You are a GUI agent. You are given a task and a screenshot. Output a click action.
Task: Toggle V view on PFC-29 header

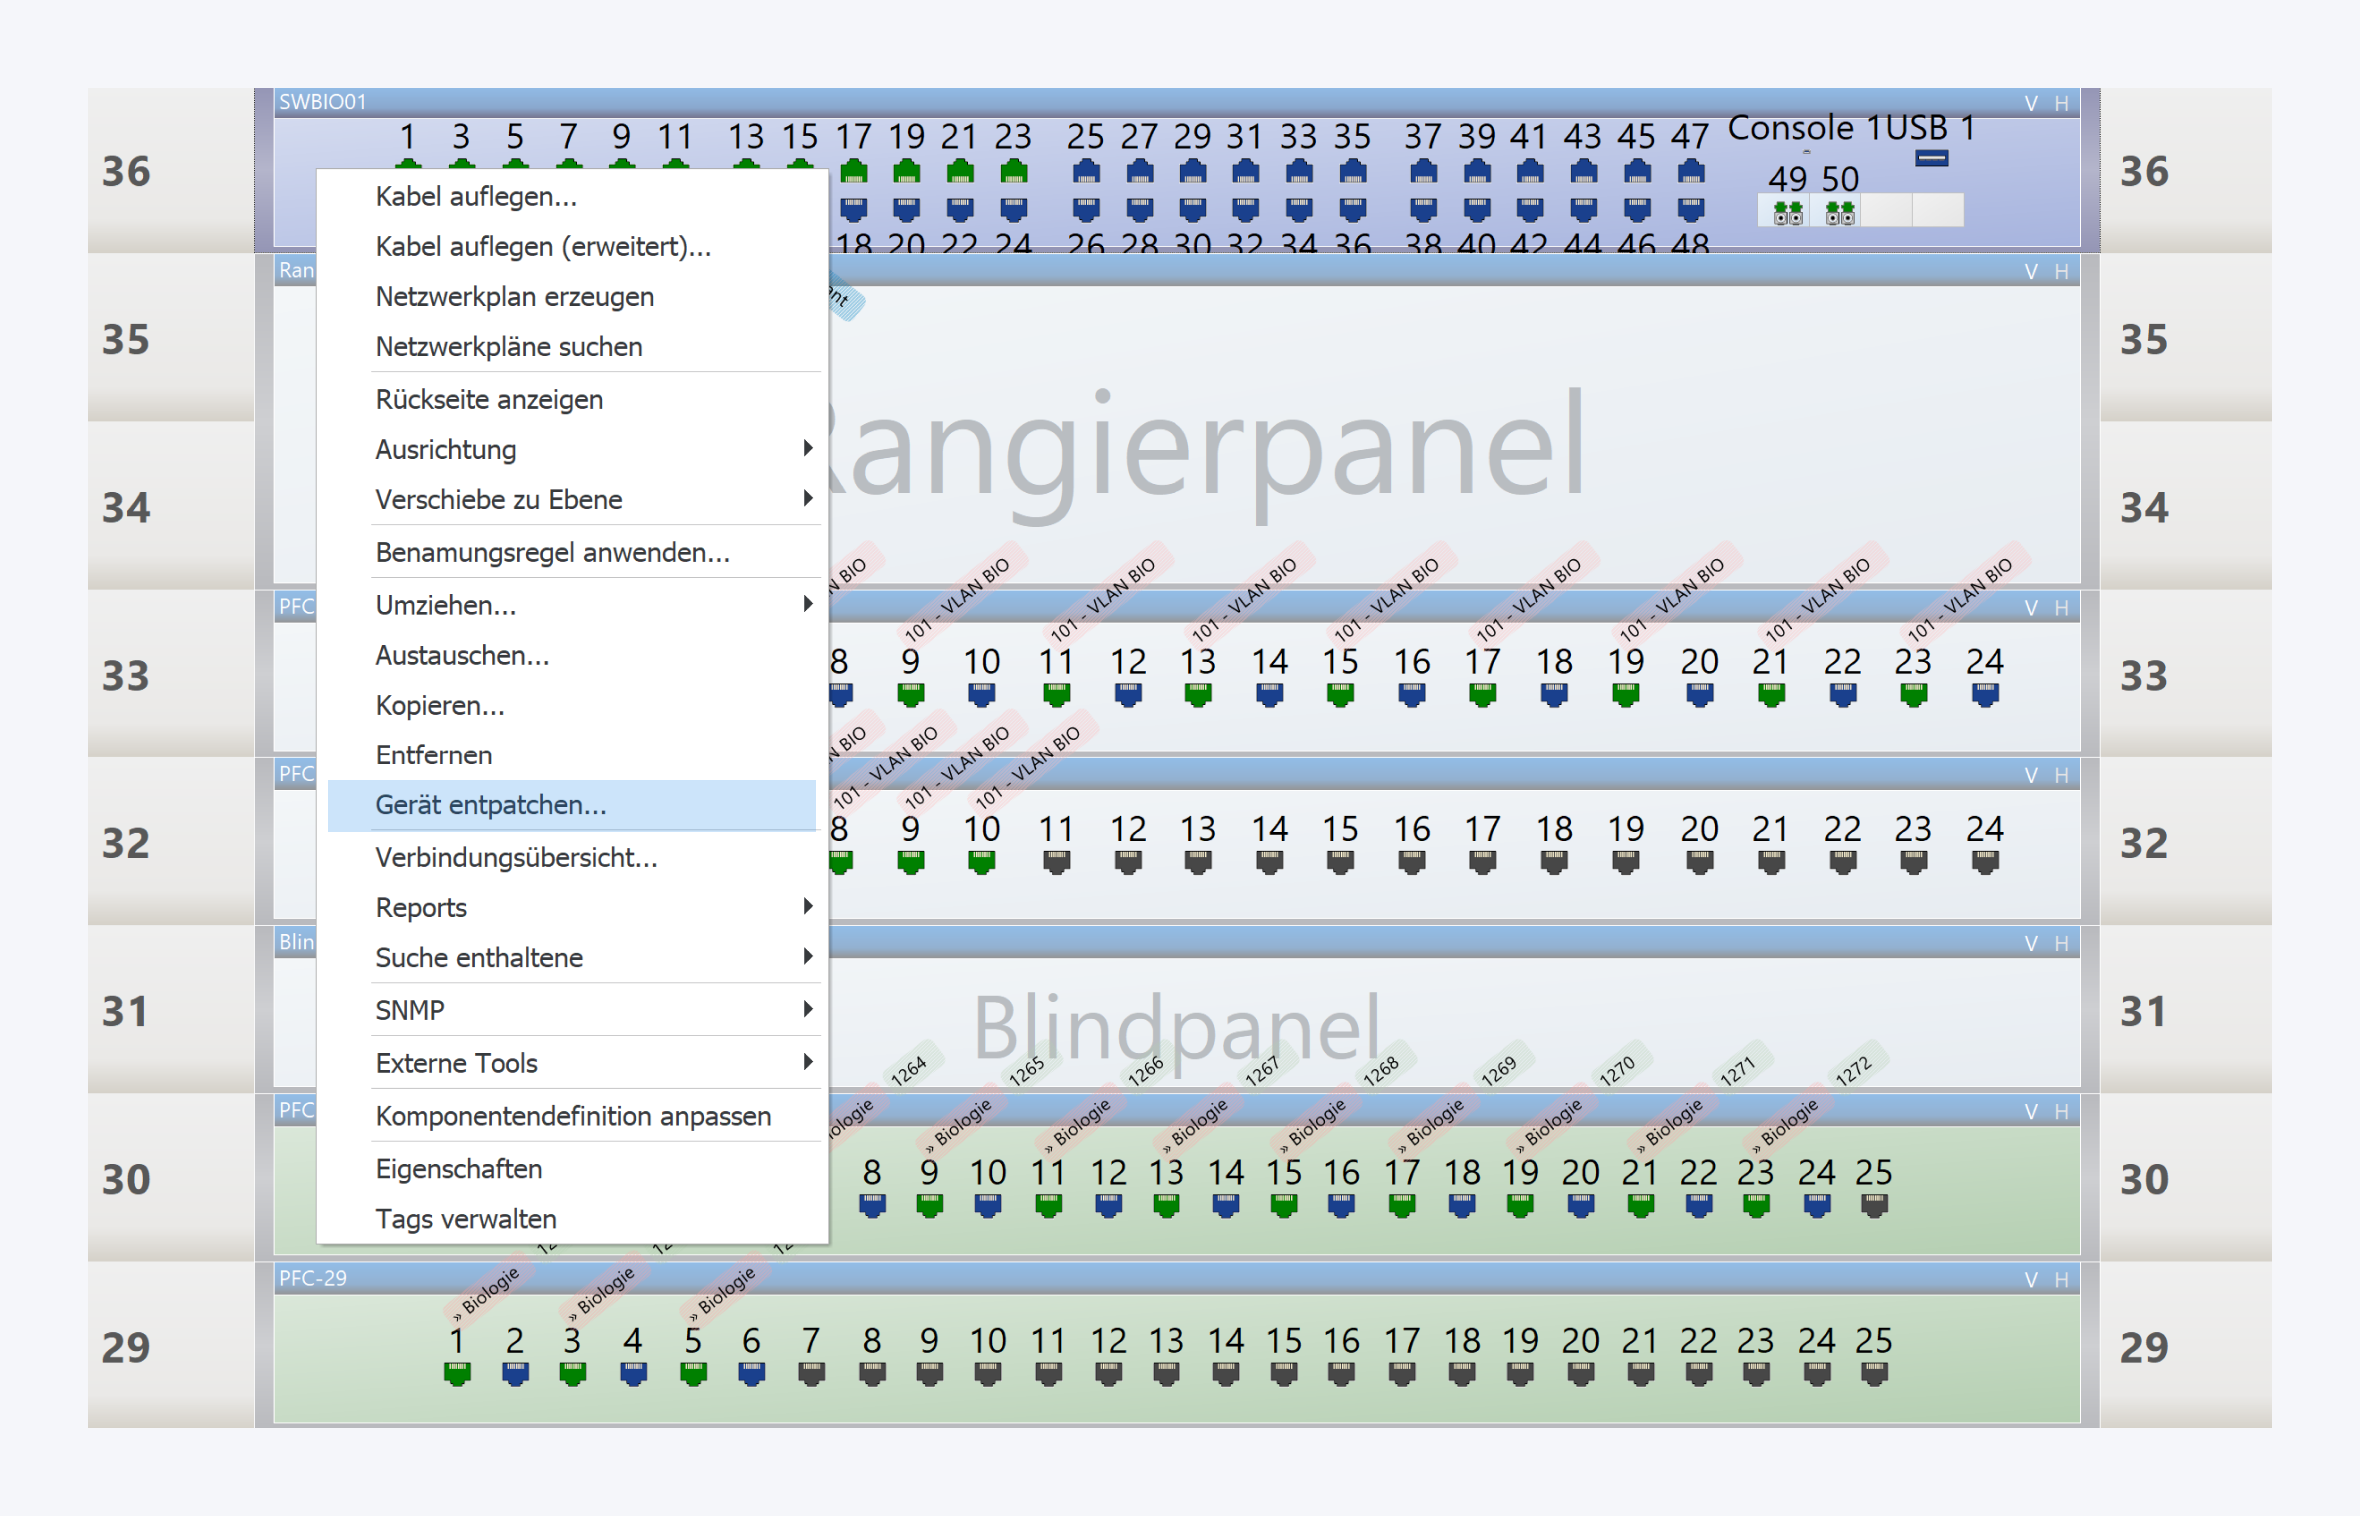tap(2031, 1279)
